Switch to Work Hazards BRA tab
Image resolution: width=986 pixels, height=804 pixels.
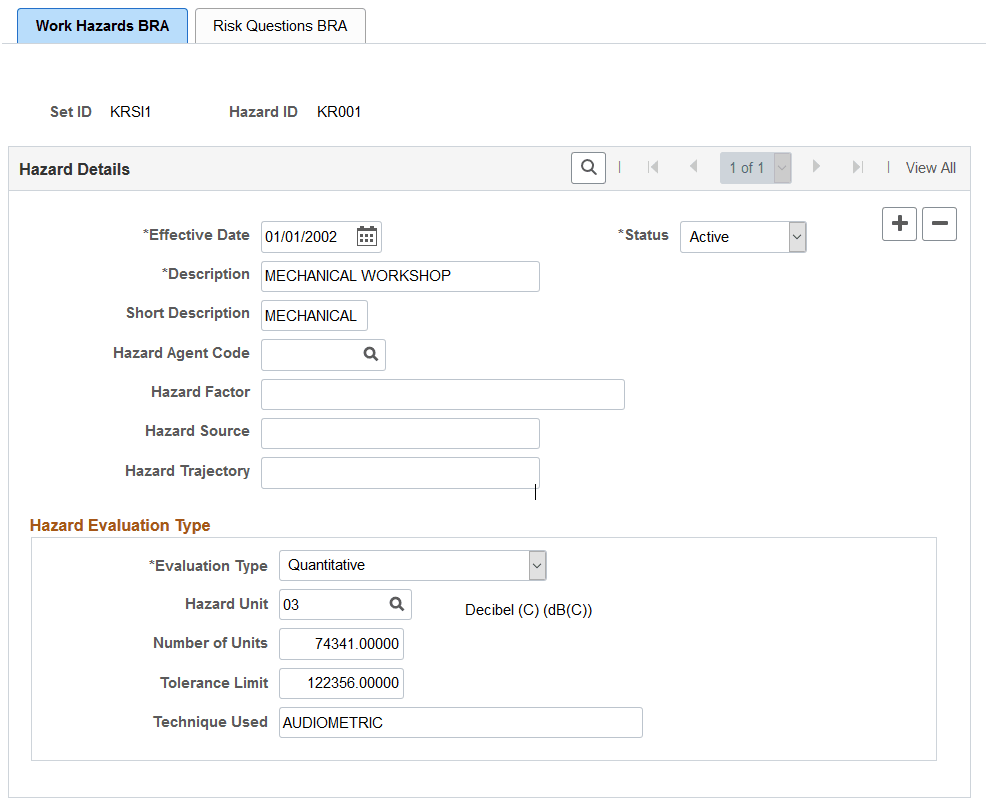click(x=102, y=26)
